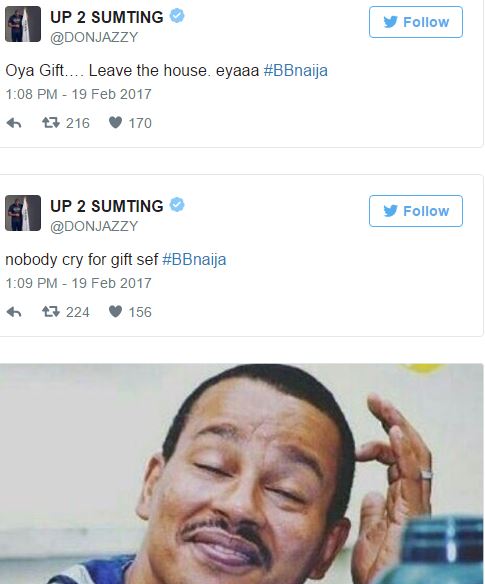Follow @DONJAZZY from the first tweet
The width and height of the screenshot is (485, 584).
pyautogui.click(x=416, y=22)
